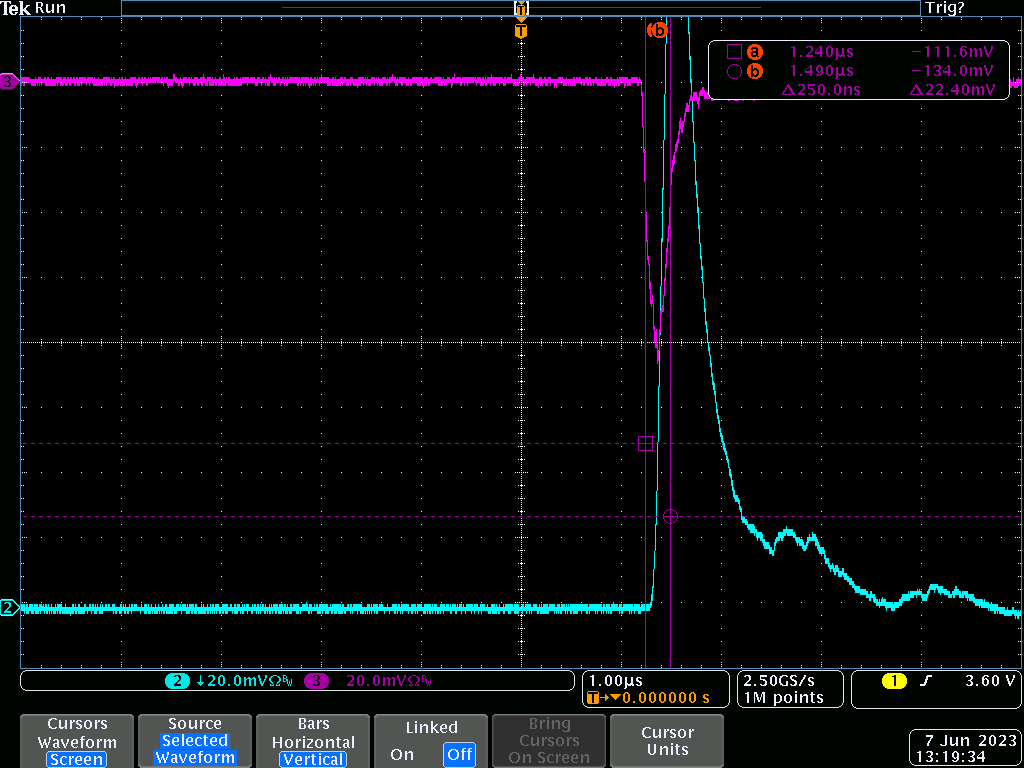The height and width of the screenshot is (768, 1024).
Task: Select the channel 2 ground marker on left edge
Action: [9, 607]
